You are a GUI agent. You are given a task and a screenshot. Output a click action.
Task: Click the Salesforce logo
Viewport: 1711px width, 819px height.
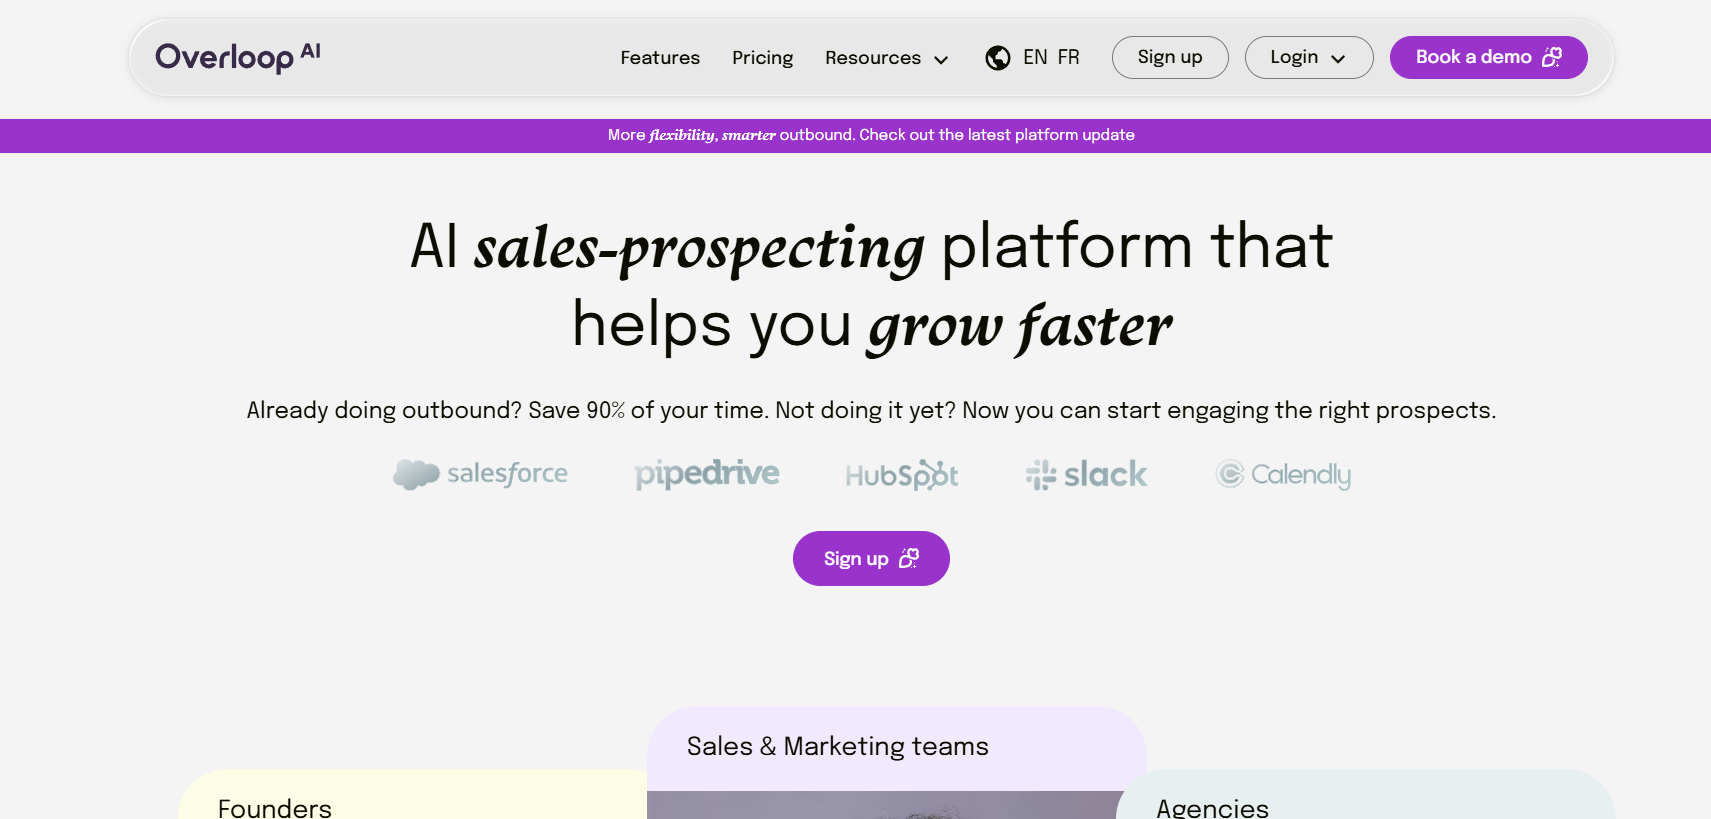coord(480,474)
